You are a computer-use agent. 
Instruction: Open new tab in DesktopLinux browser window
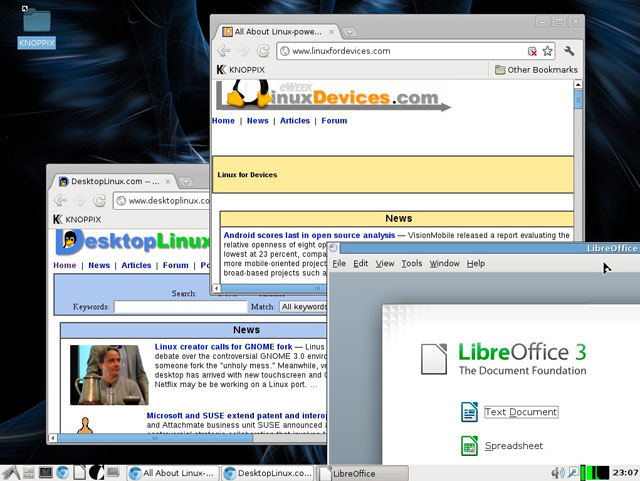point(186,182)
